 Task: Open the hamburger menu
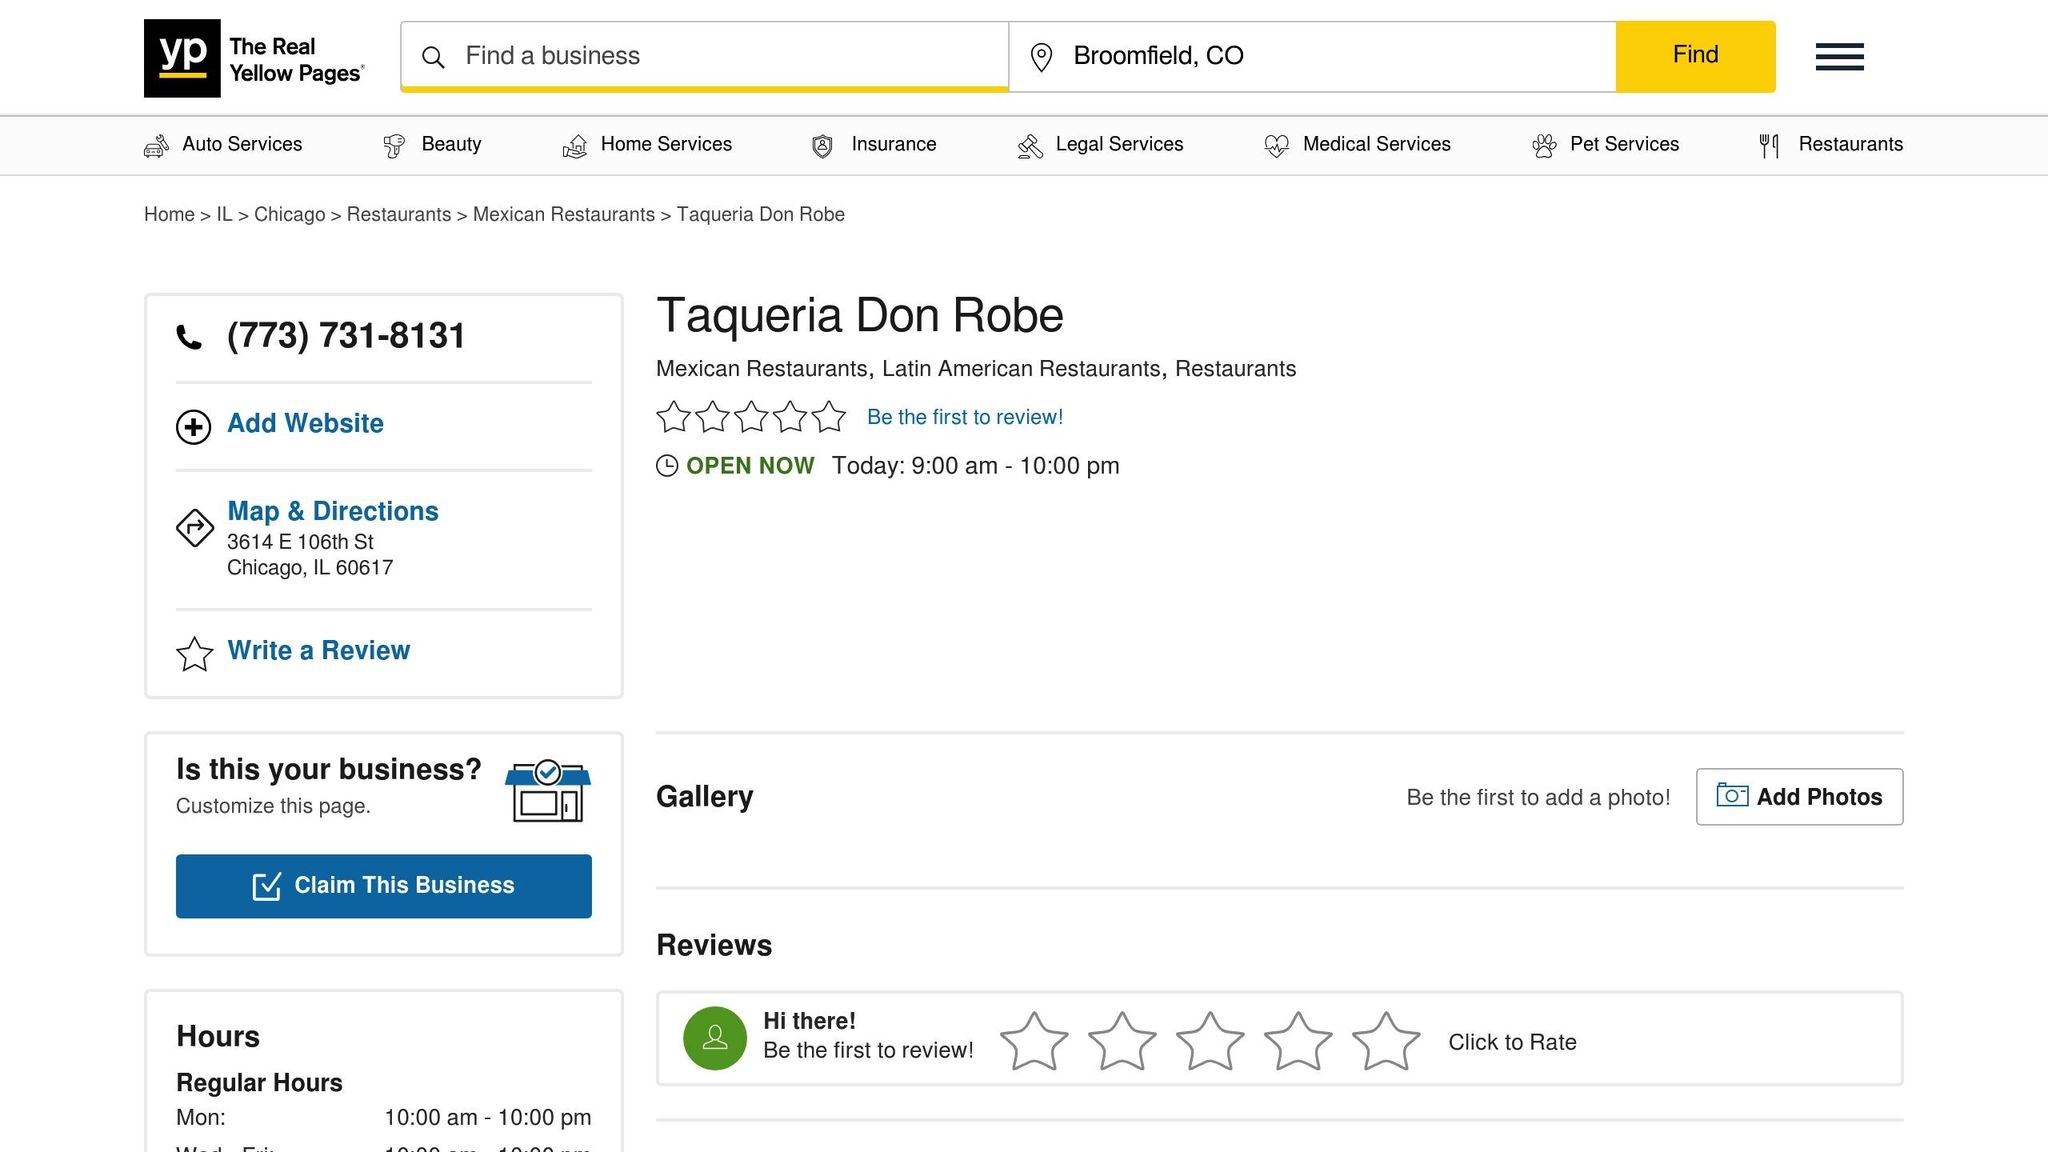pos(1839,57)
